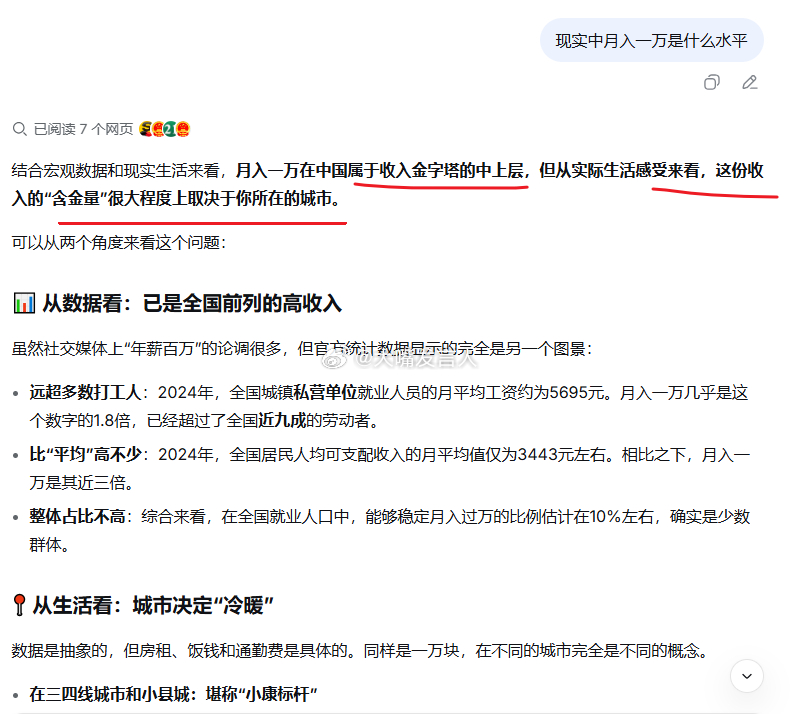
Task: Click the bar chart emoji in 从数据看 heading
Action: [x=24, y=303]
